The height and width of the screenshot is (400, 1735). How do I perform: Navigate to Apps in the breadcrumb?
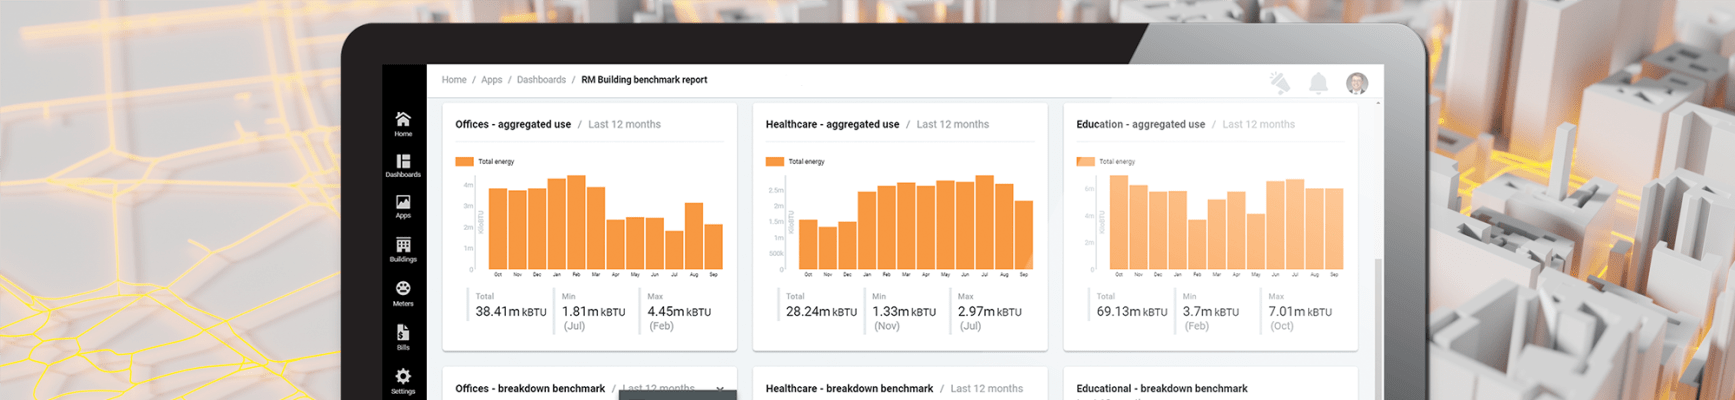pos(491,80)
